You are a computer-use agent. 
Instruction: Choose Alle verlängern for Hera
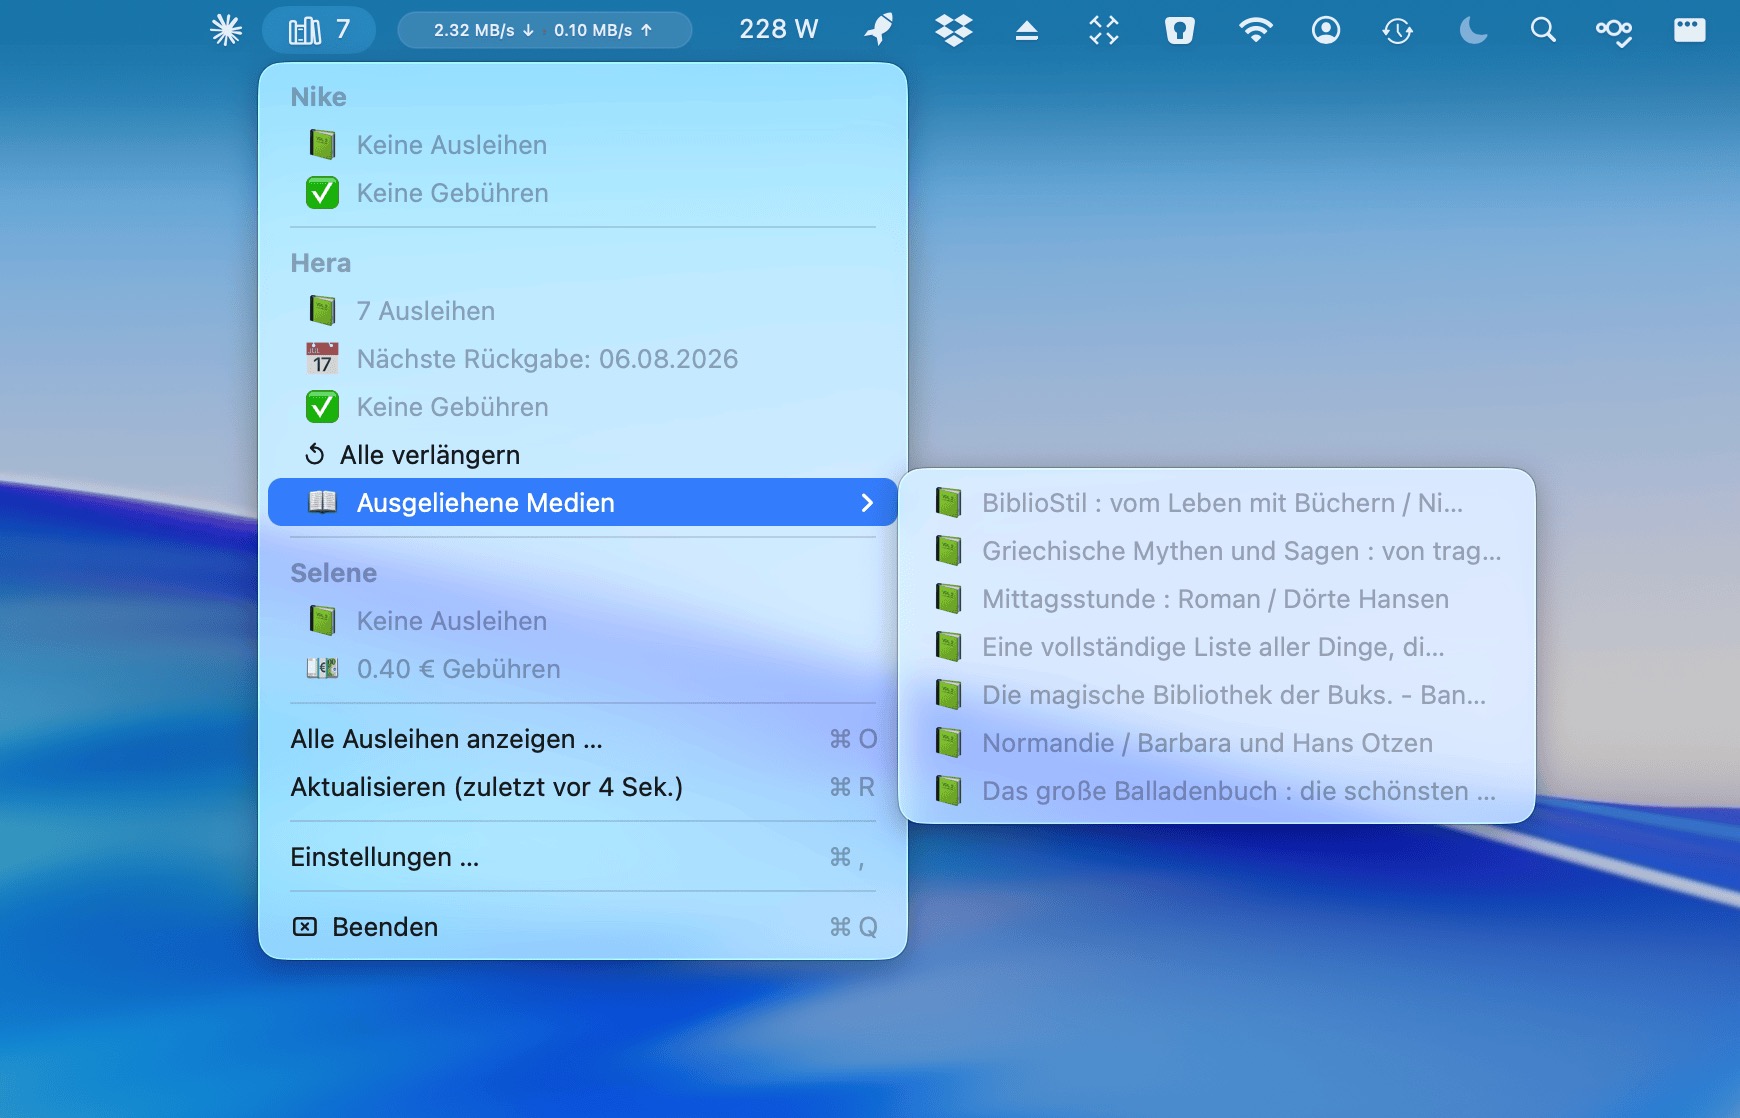(583, 455)
